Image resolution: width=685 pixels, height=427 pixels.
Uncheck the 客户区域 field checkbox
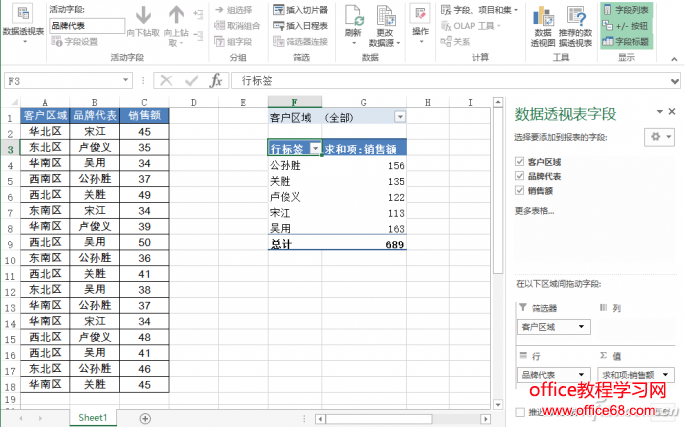point(519,162)
